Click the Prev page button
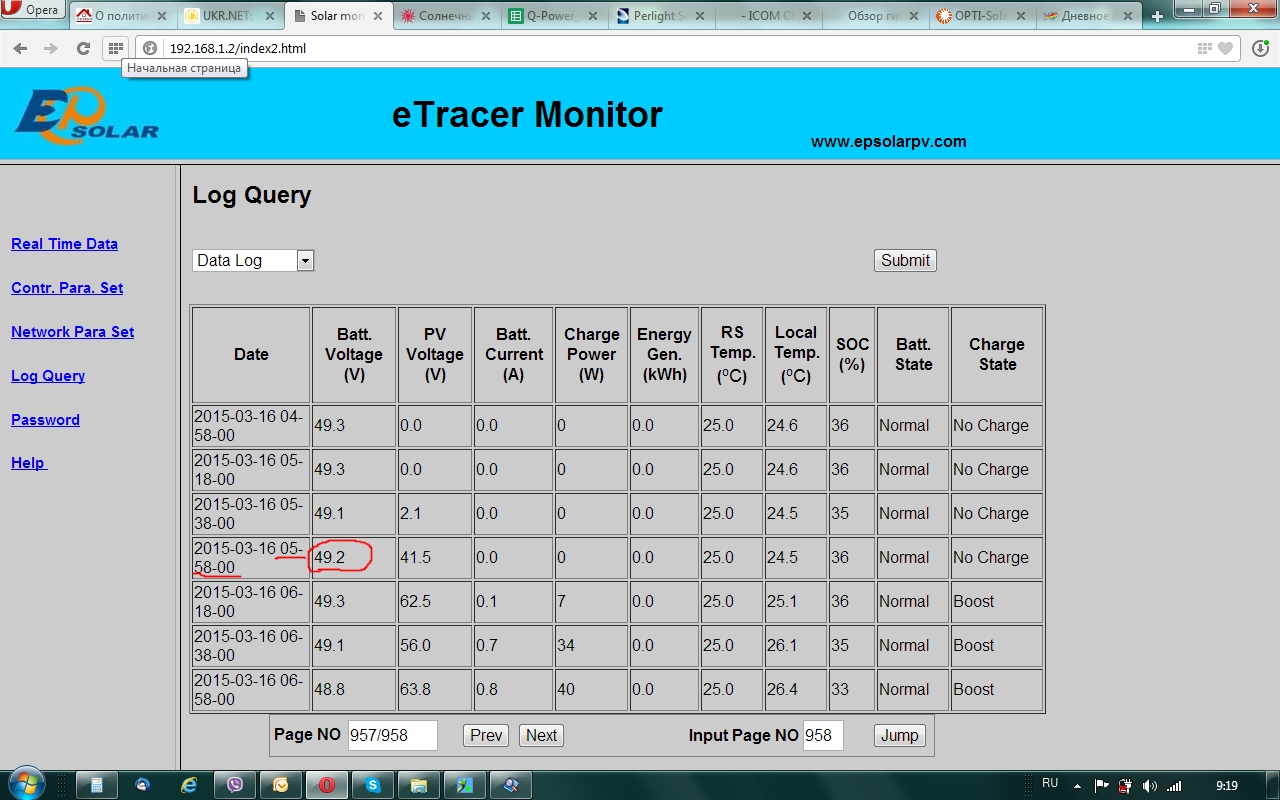Screen dimensions: 1280x800 coord(486,735)
